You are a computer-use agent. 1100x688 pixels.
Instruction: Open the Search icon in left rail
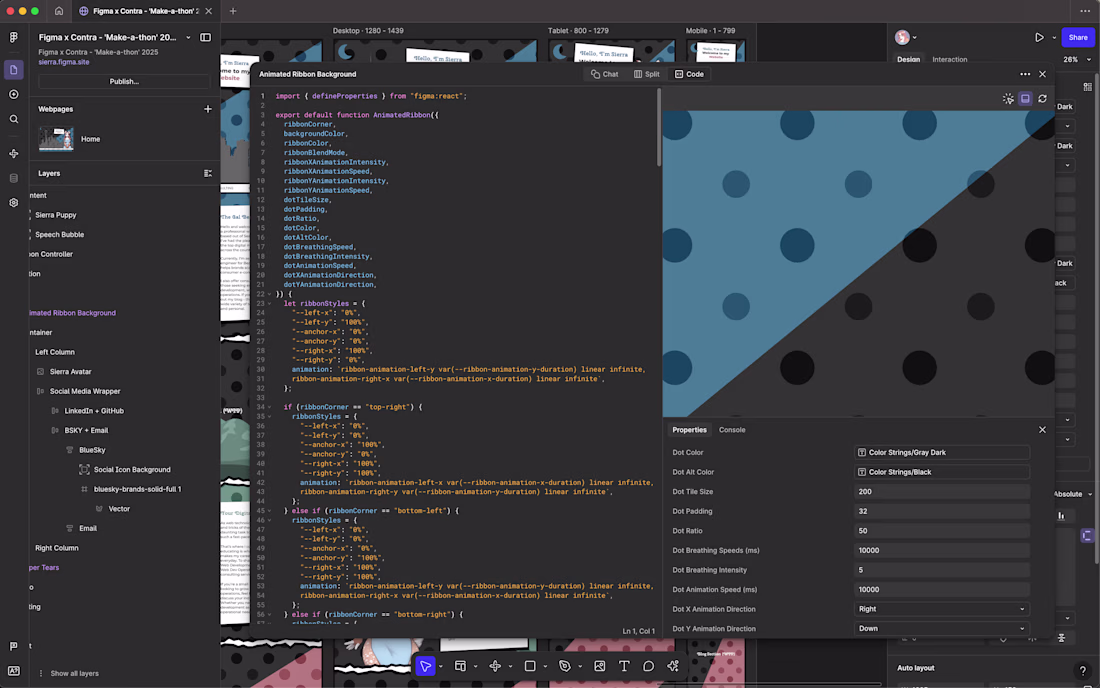click(13, 119)
